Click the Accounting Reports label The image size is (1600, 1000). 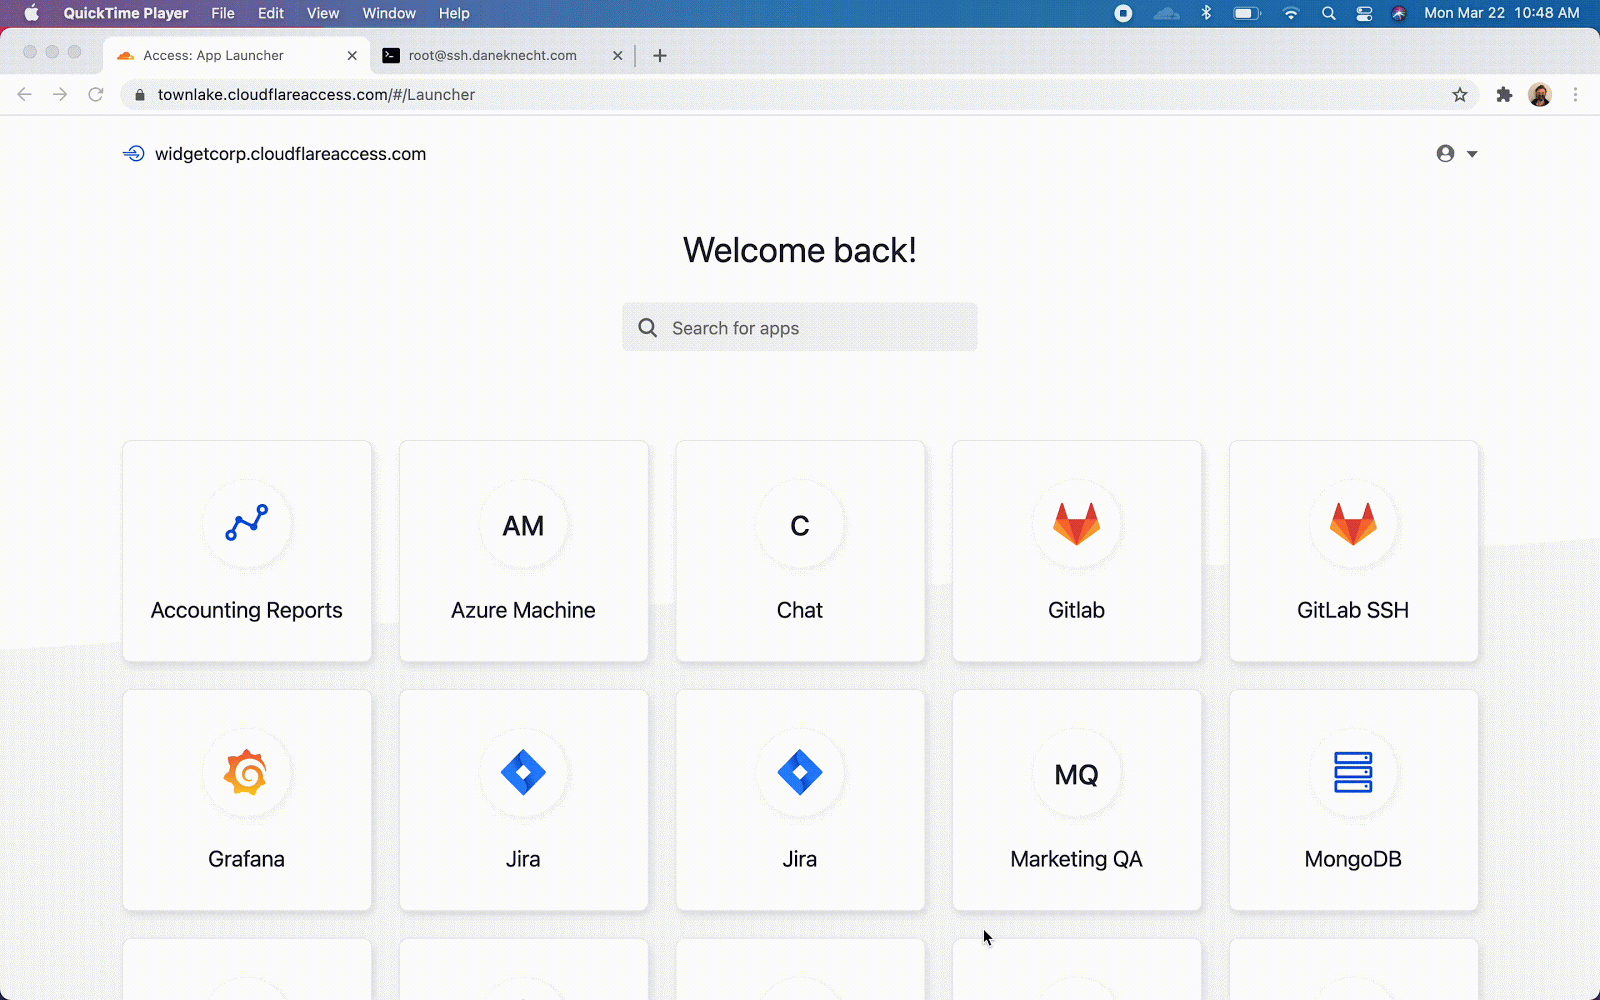(246, 610)
